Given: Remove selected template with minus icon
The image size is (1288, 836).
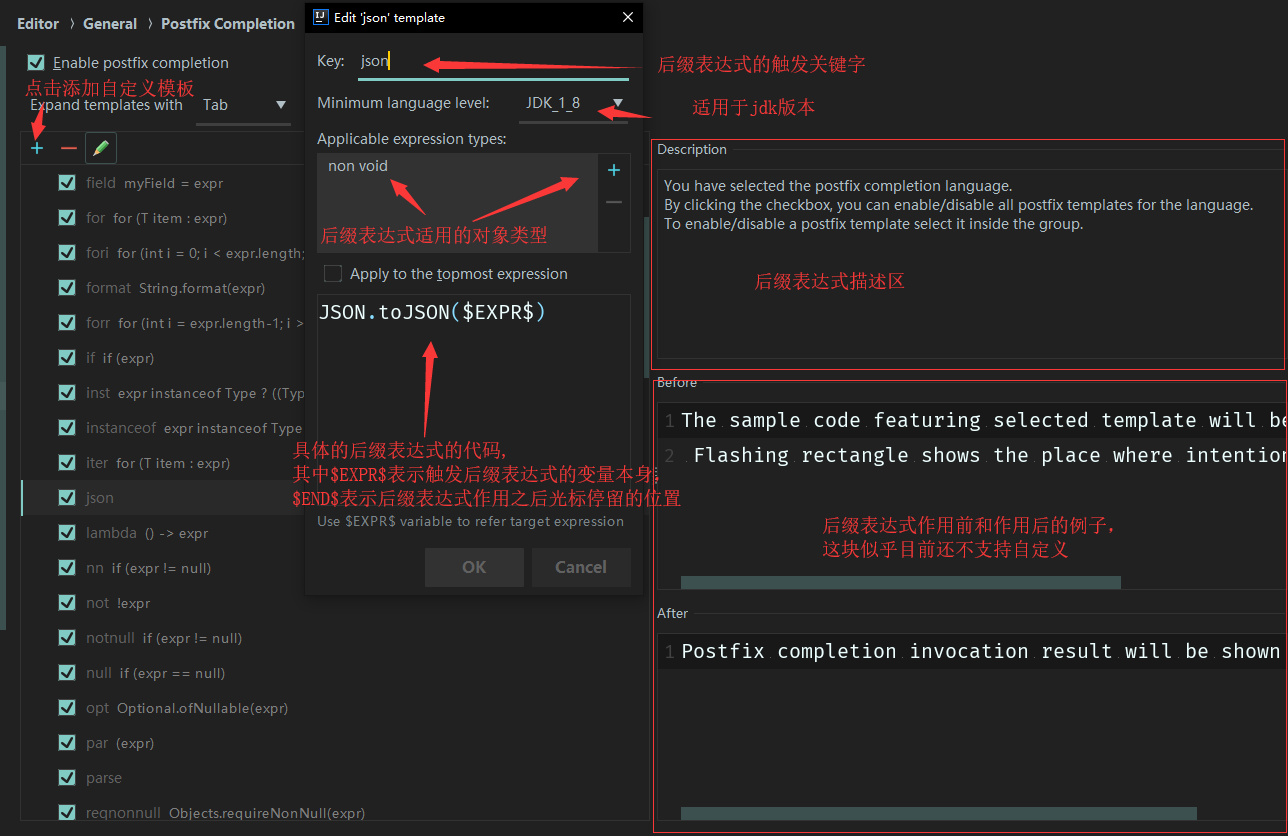Looking at the screenshot, I should (68, 148).
